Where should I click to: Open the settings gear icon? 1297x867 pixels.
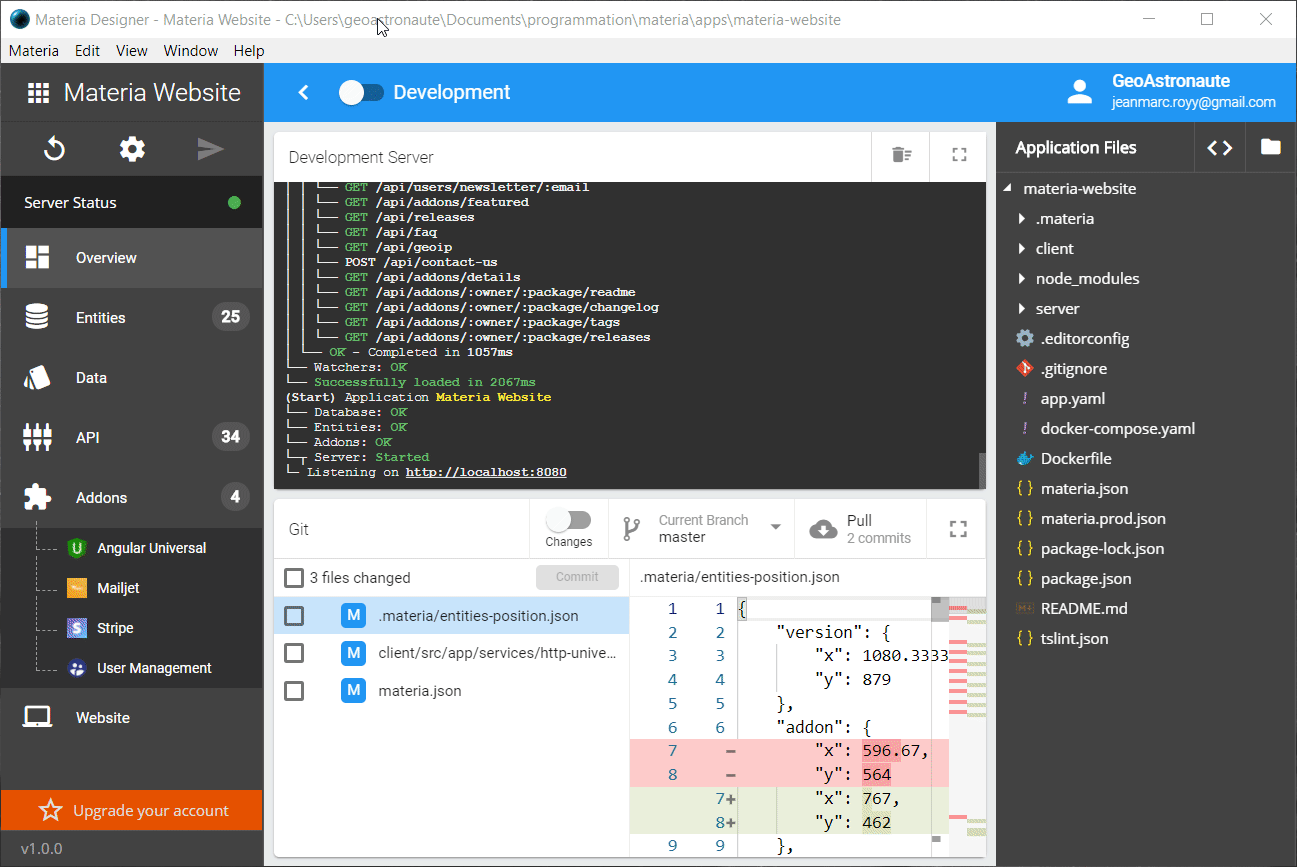pyautogui.click(x=132, y=149)
